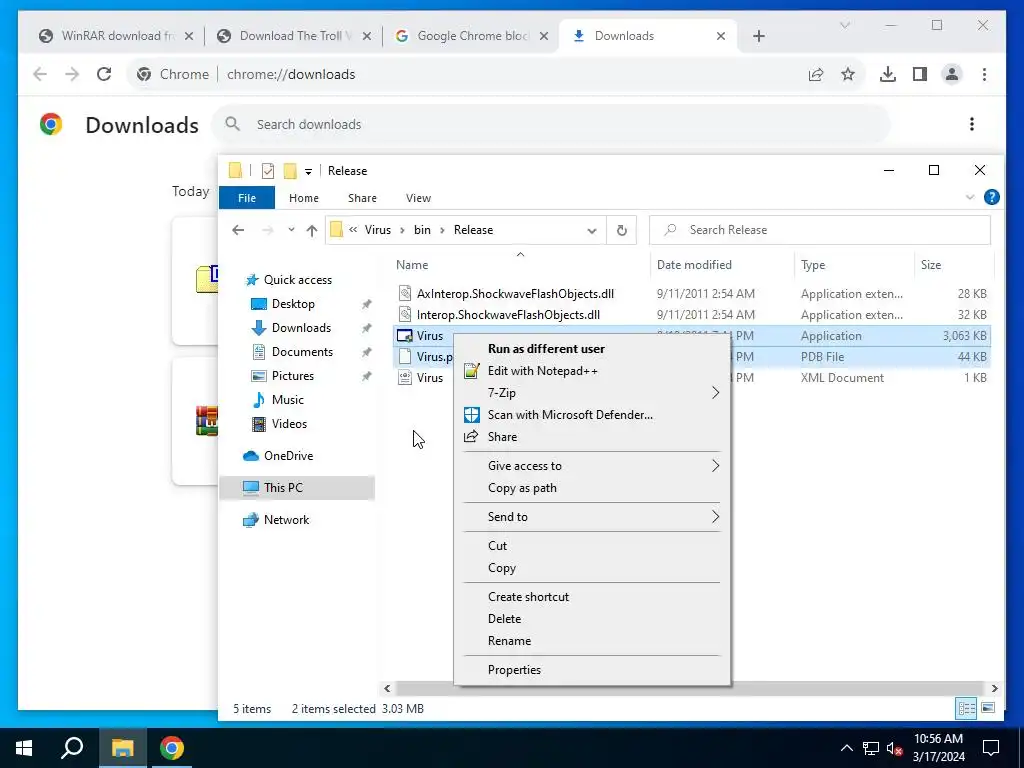
Task: Sort by the Date modified column header
Action: coord(694,264)
